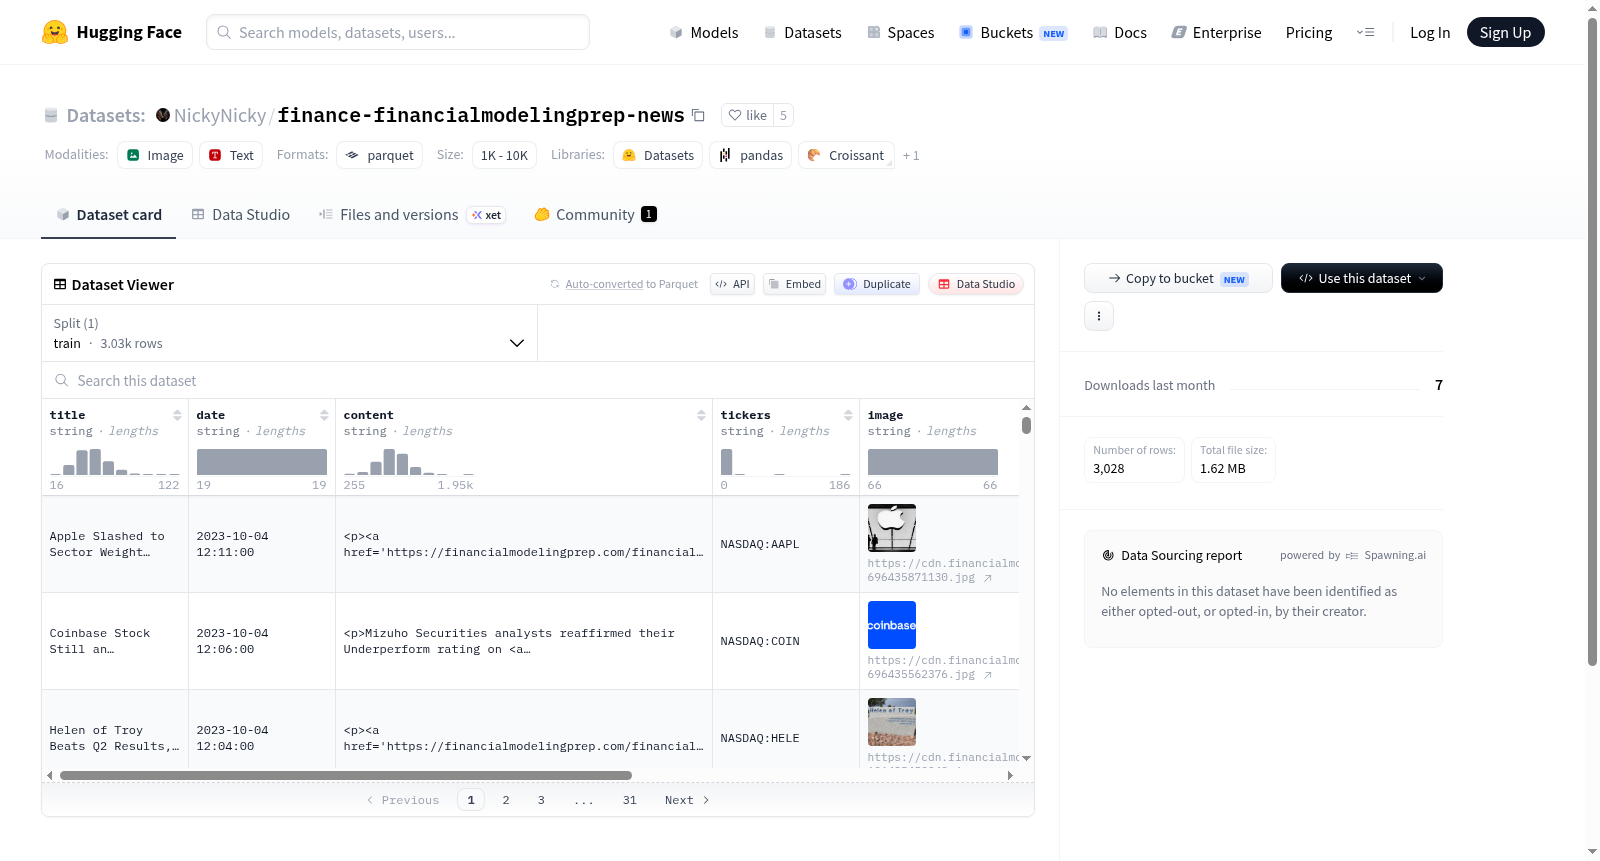
Task: Open the Data Studio button in viewer header
Action: (x=976, y=284)
